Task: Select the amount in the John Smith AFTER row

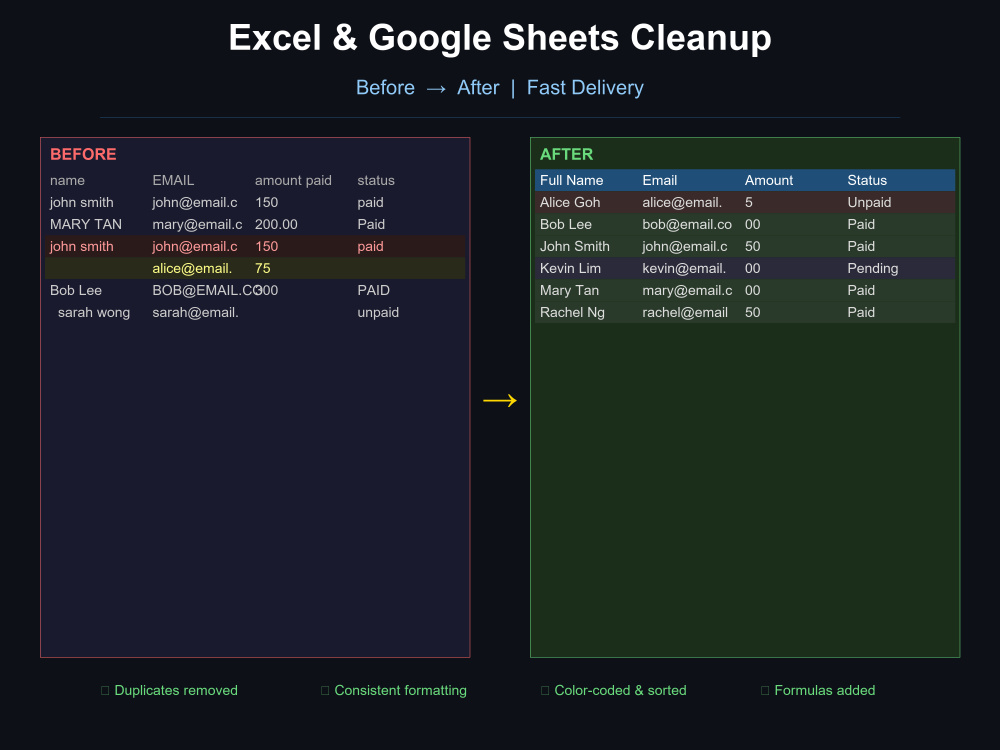Action: click(753, 246)
